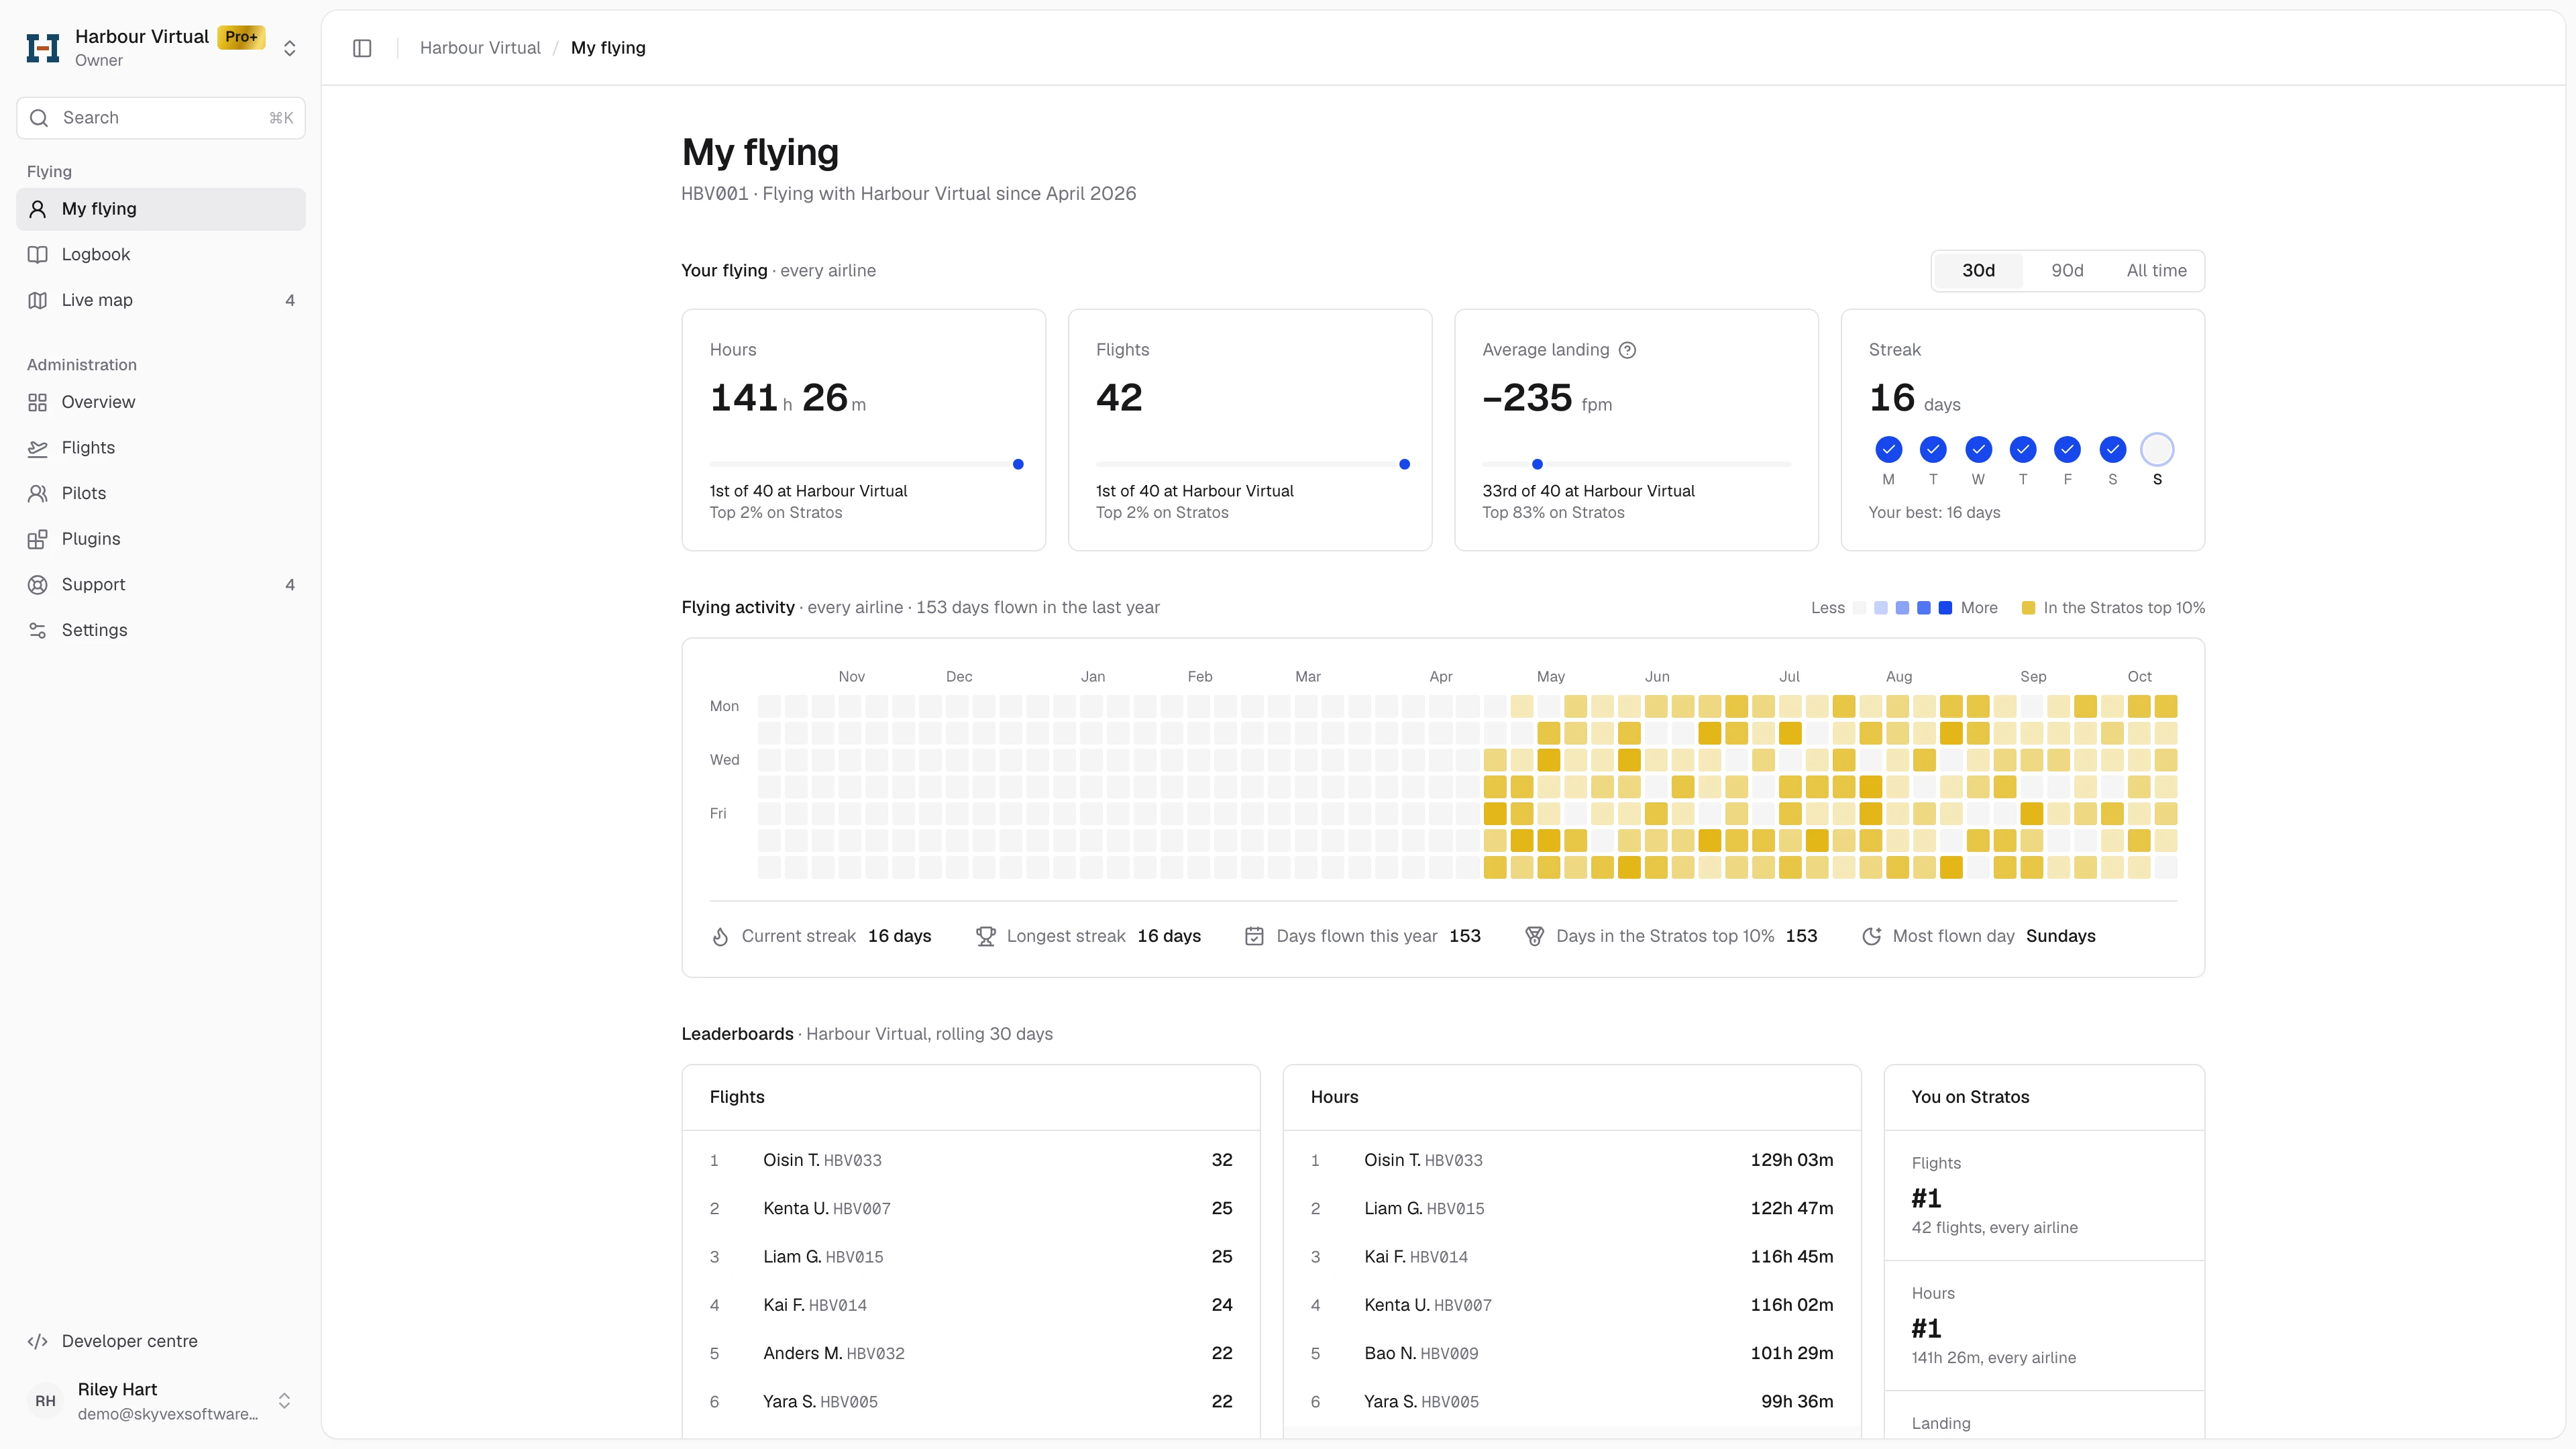The height and width of the screenshot is (1449, 2576).
Task: Click the Monday streak checkmark
Action: point(1888,450)
